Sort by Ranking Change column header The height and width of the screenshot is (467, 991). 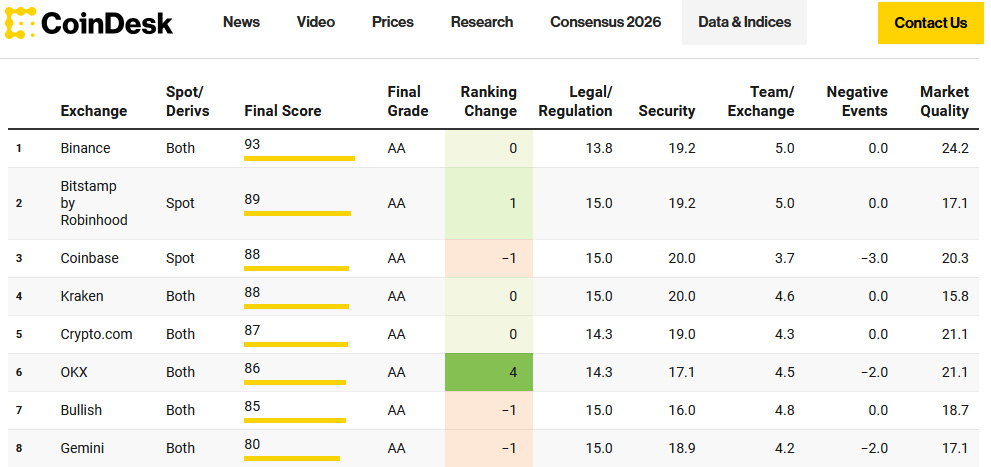488,102
